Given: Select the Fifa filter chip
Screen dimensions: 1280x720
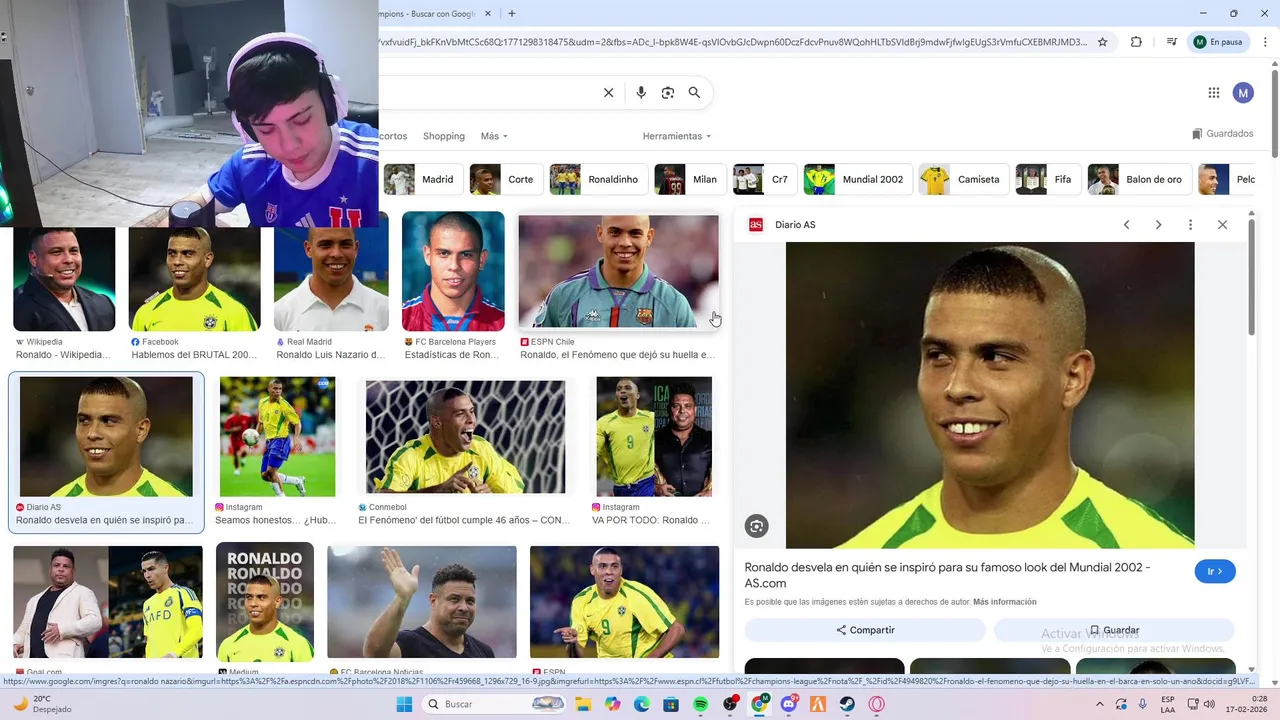Looking at the screenshot, I should pyautogui.click(x=1046, y=179).
